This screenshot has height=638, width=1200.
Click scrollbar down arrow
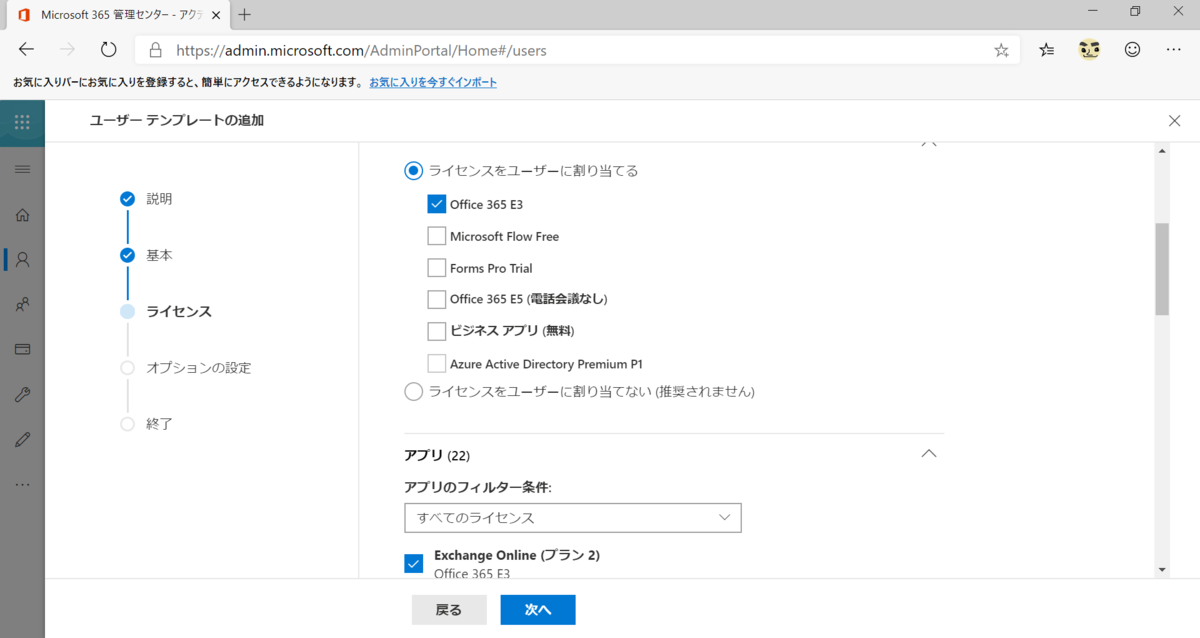(x=1162, y=569)
